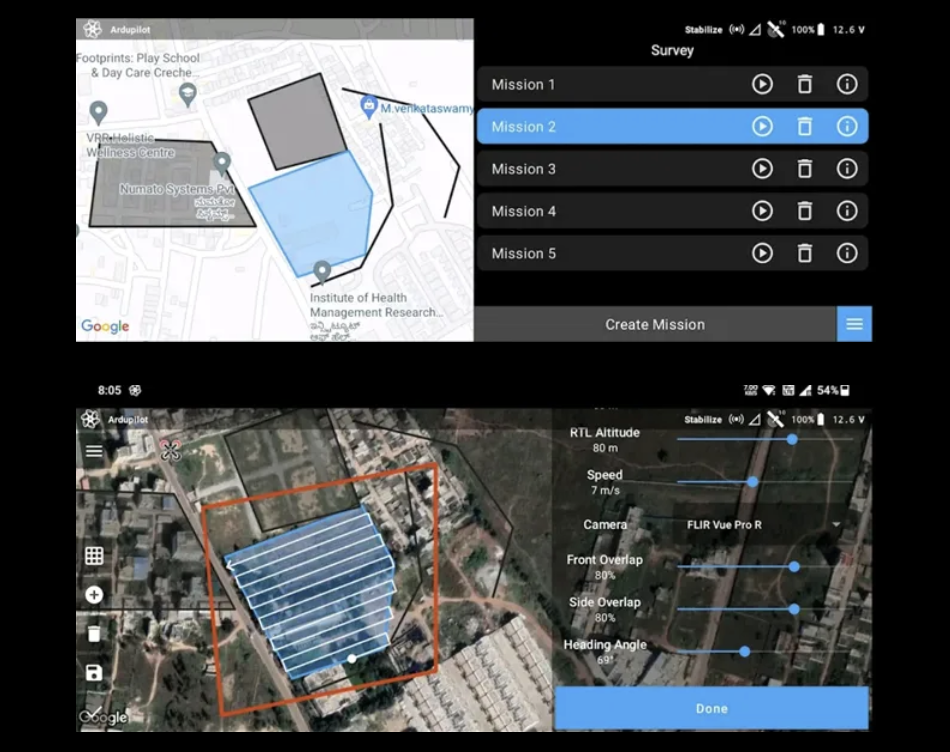Start Mission 1 with its play icon
The height and width of the screenshot is (752, 950).
[762, 85]
